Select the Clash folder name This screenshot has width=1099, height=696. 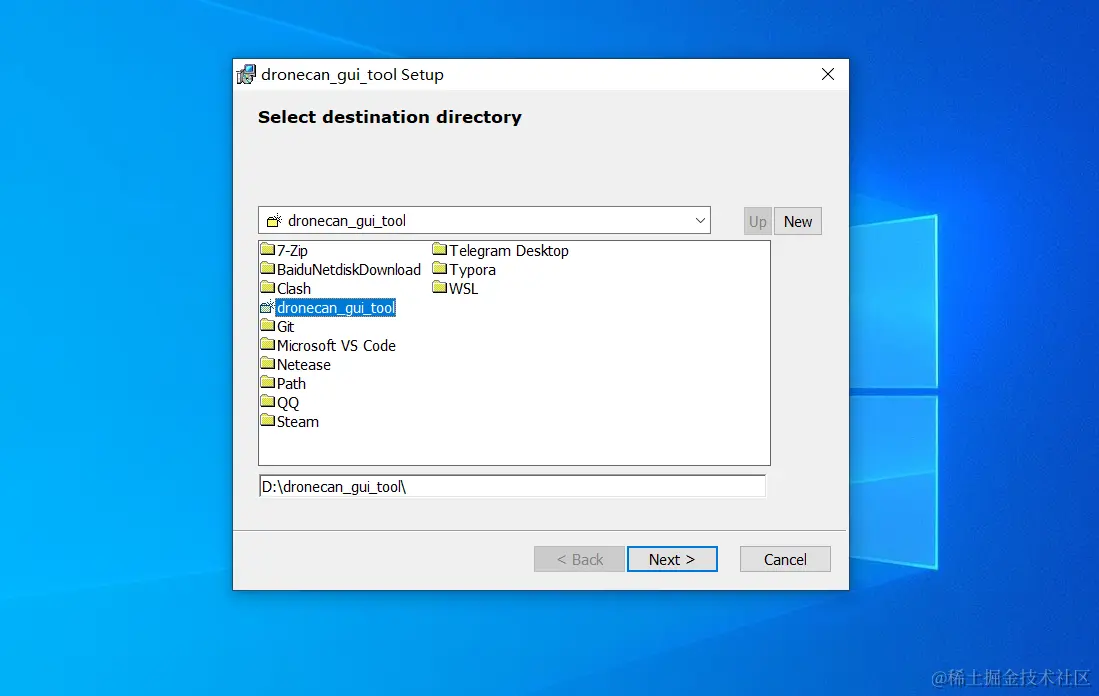[294, 288]
